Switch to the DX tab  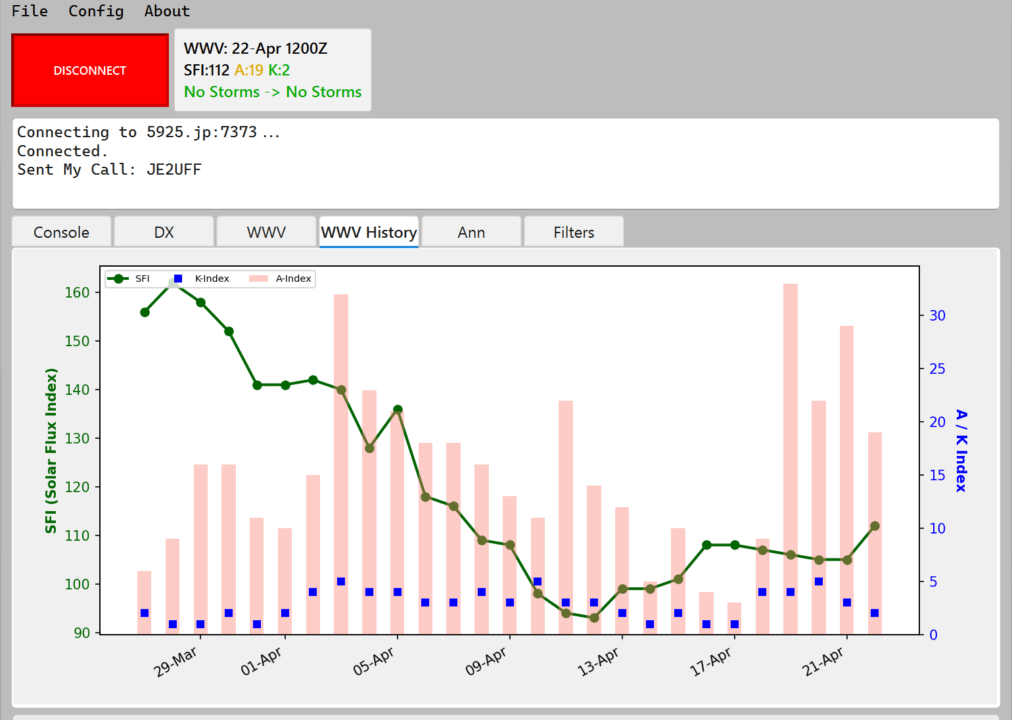164,232
